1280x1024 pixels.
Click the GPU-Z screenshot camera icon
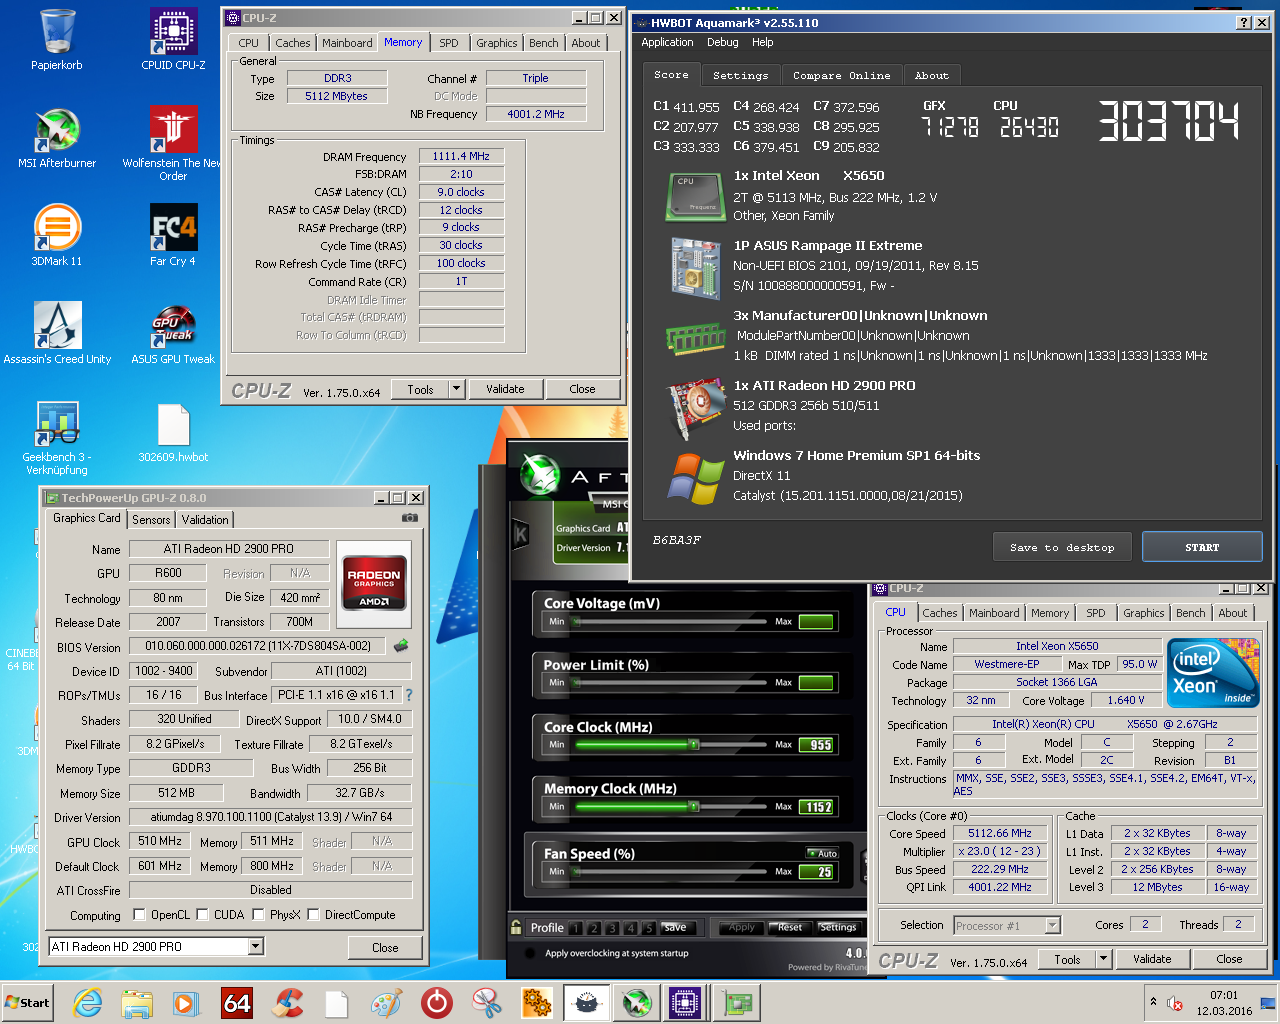410,518
